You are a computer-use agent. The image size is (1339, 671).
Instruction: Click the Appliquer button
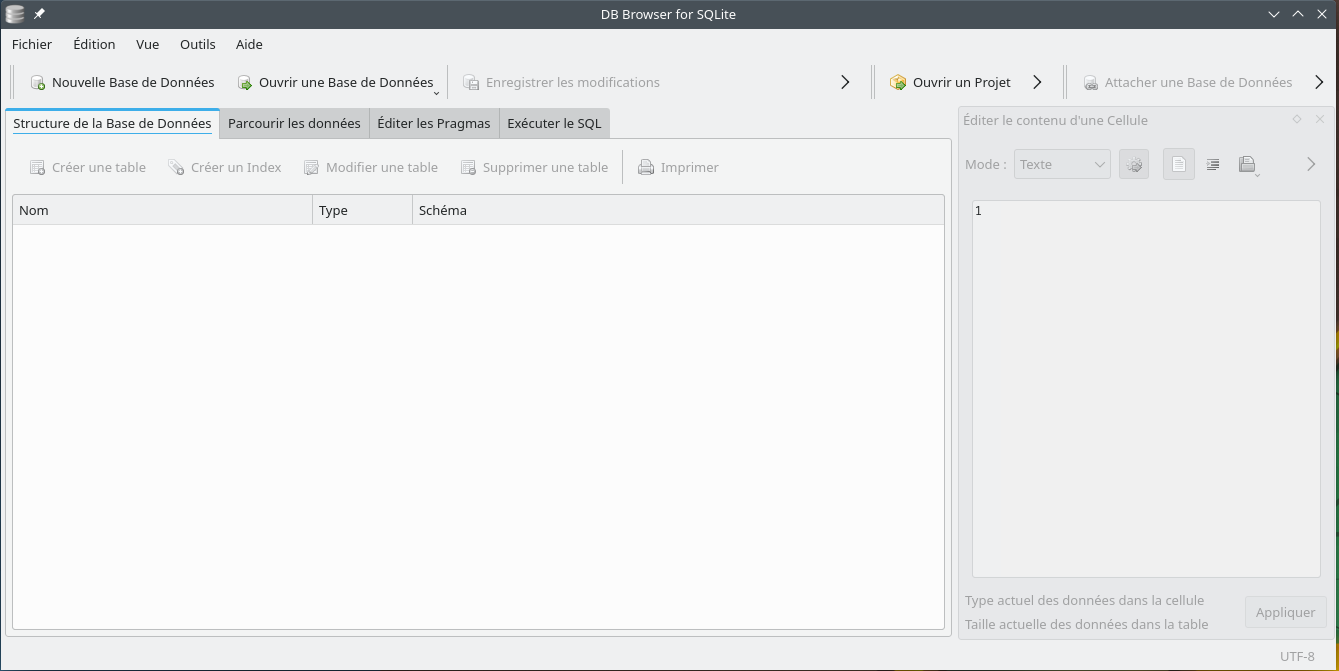1285,612
